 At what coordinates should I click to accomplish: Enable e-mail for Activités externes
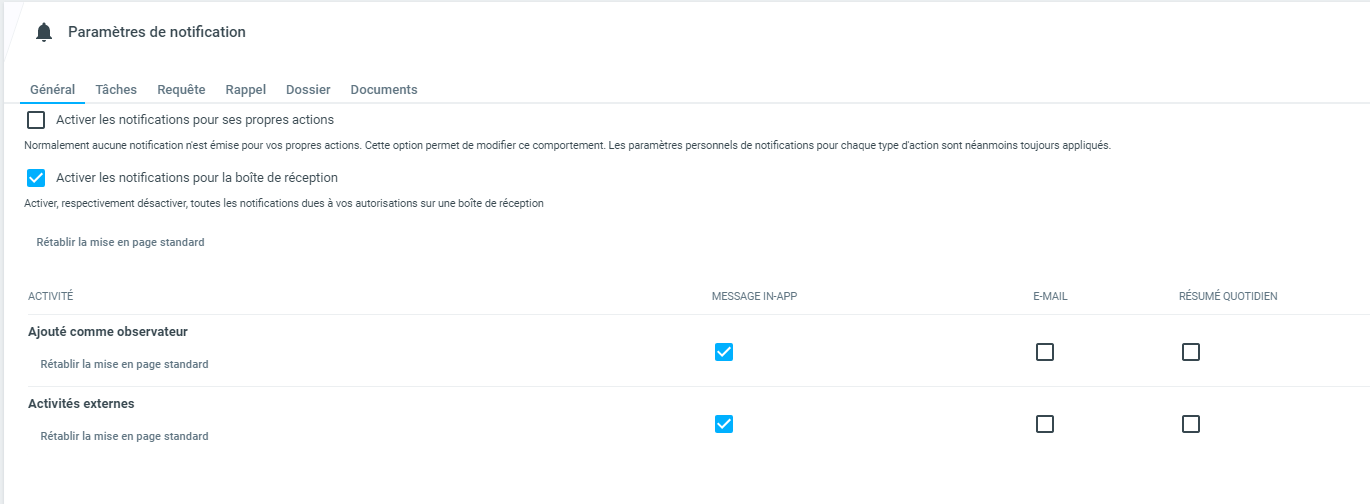1045,424
